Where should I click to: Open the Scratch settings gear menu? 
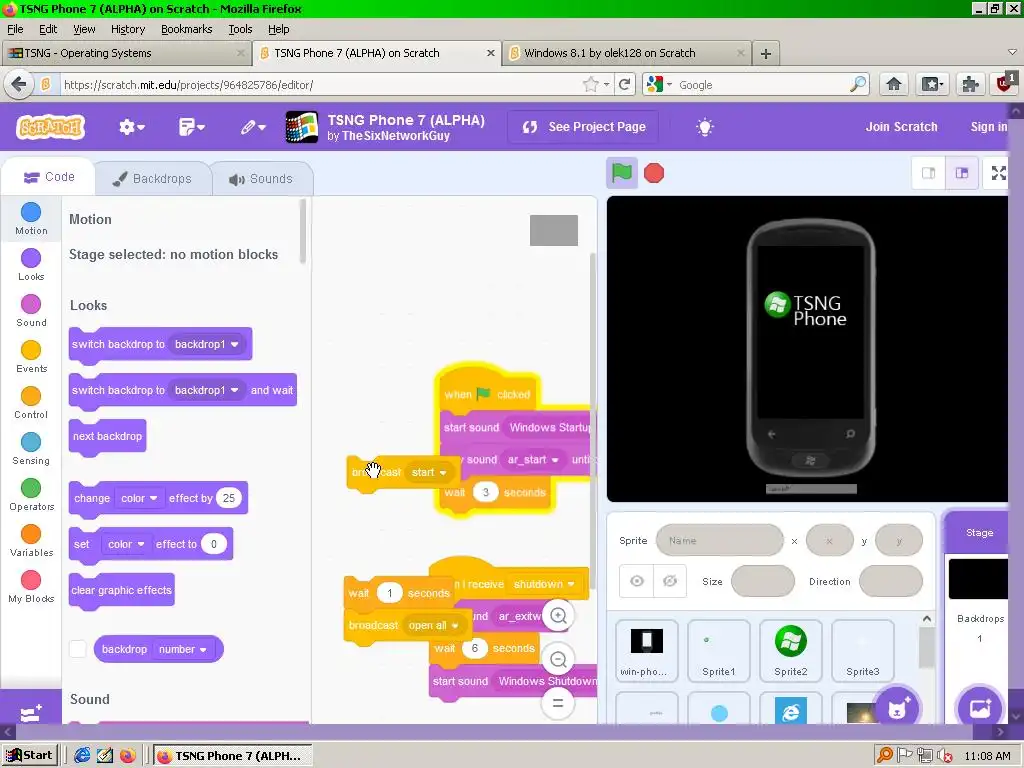[131, 127]
